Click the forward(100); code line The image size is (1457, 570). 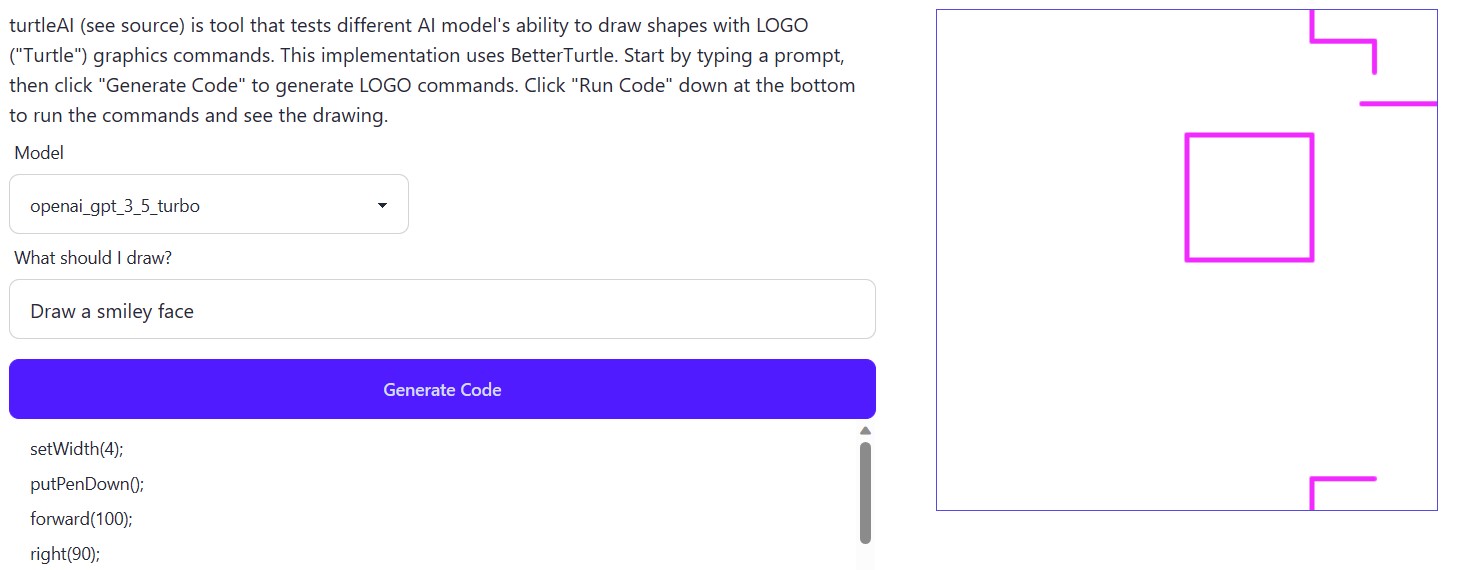[x=81, y=519]
